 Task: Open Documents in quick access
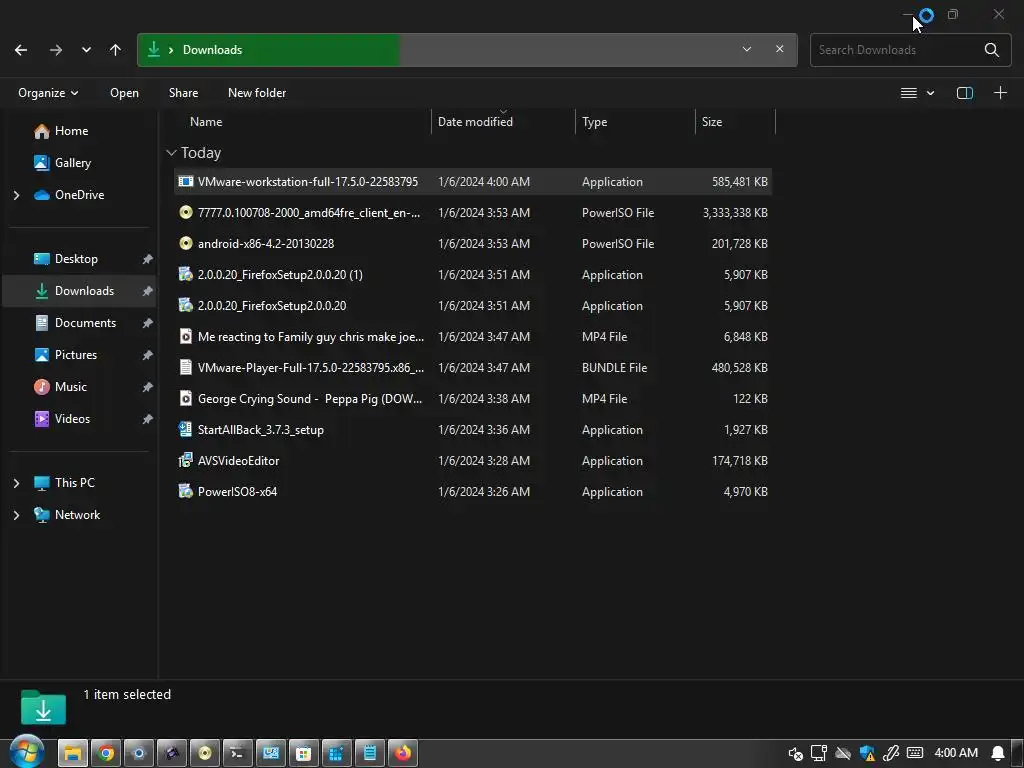click(85, 323)
